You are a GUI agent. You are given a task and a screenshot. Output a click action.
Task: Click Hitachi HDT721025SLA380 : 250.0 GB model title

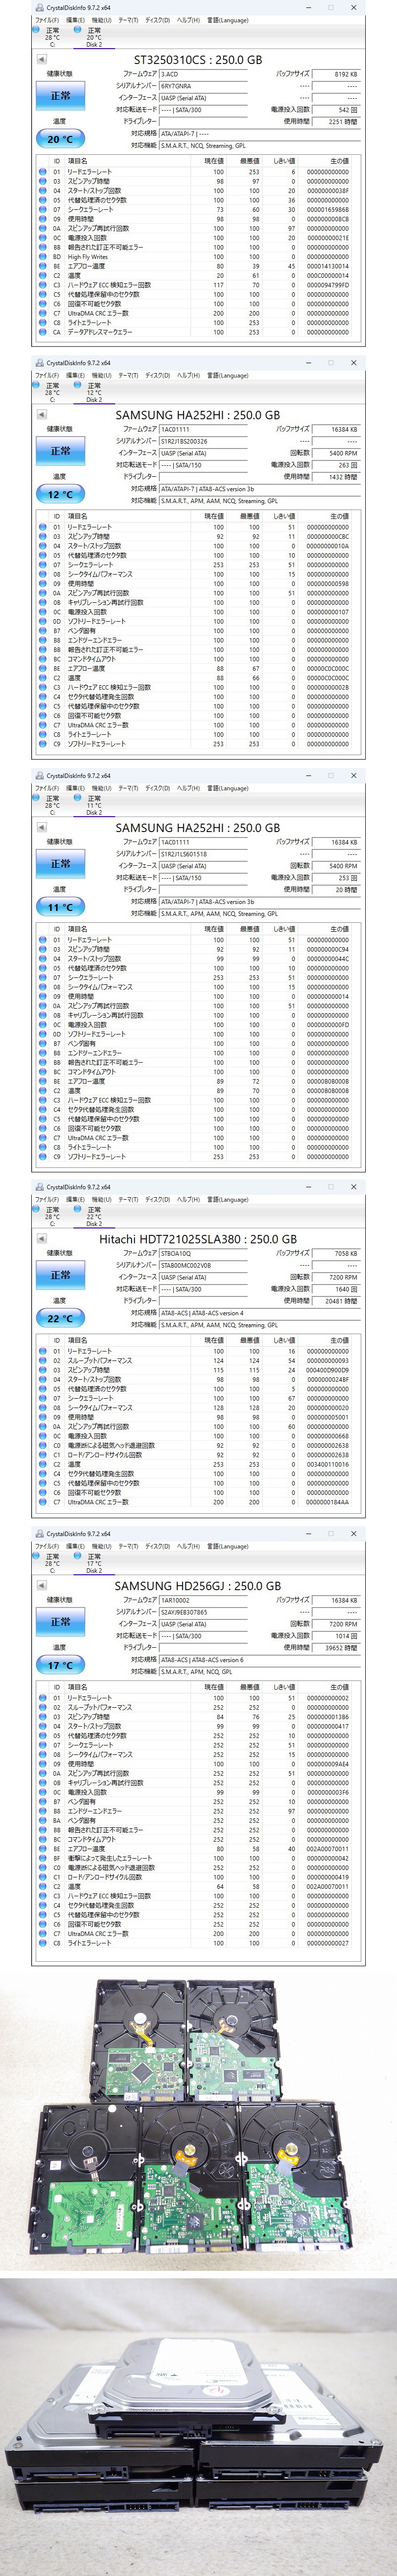pos(198,1239)
